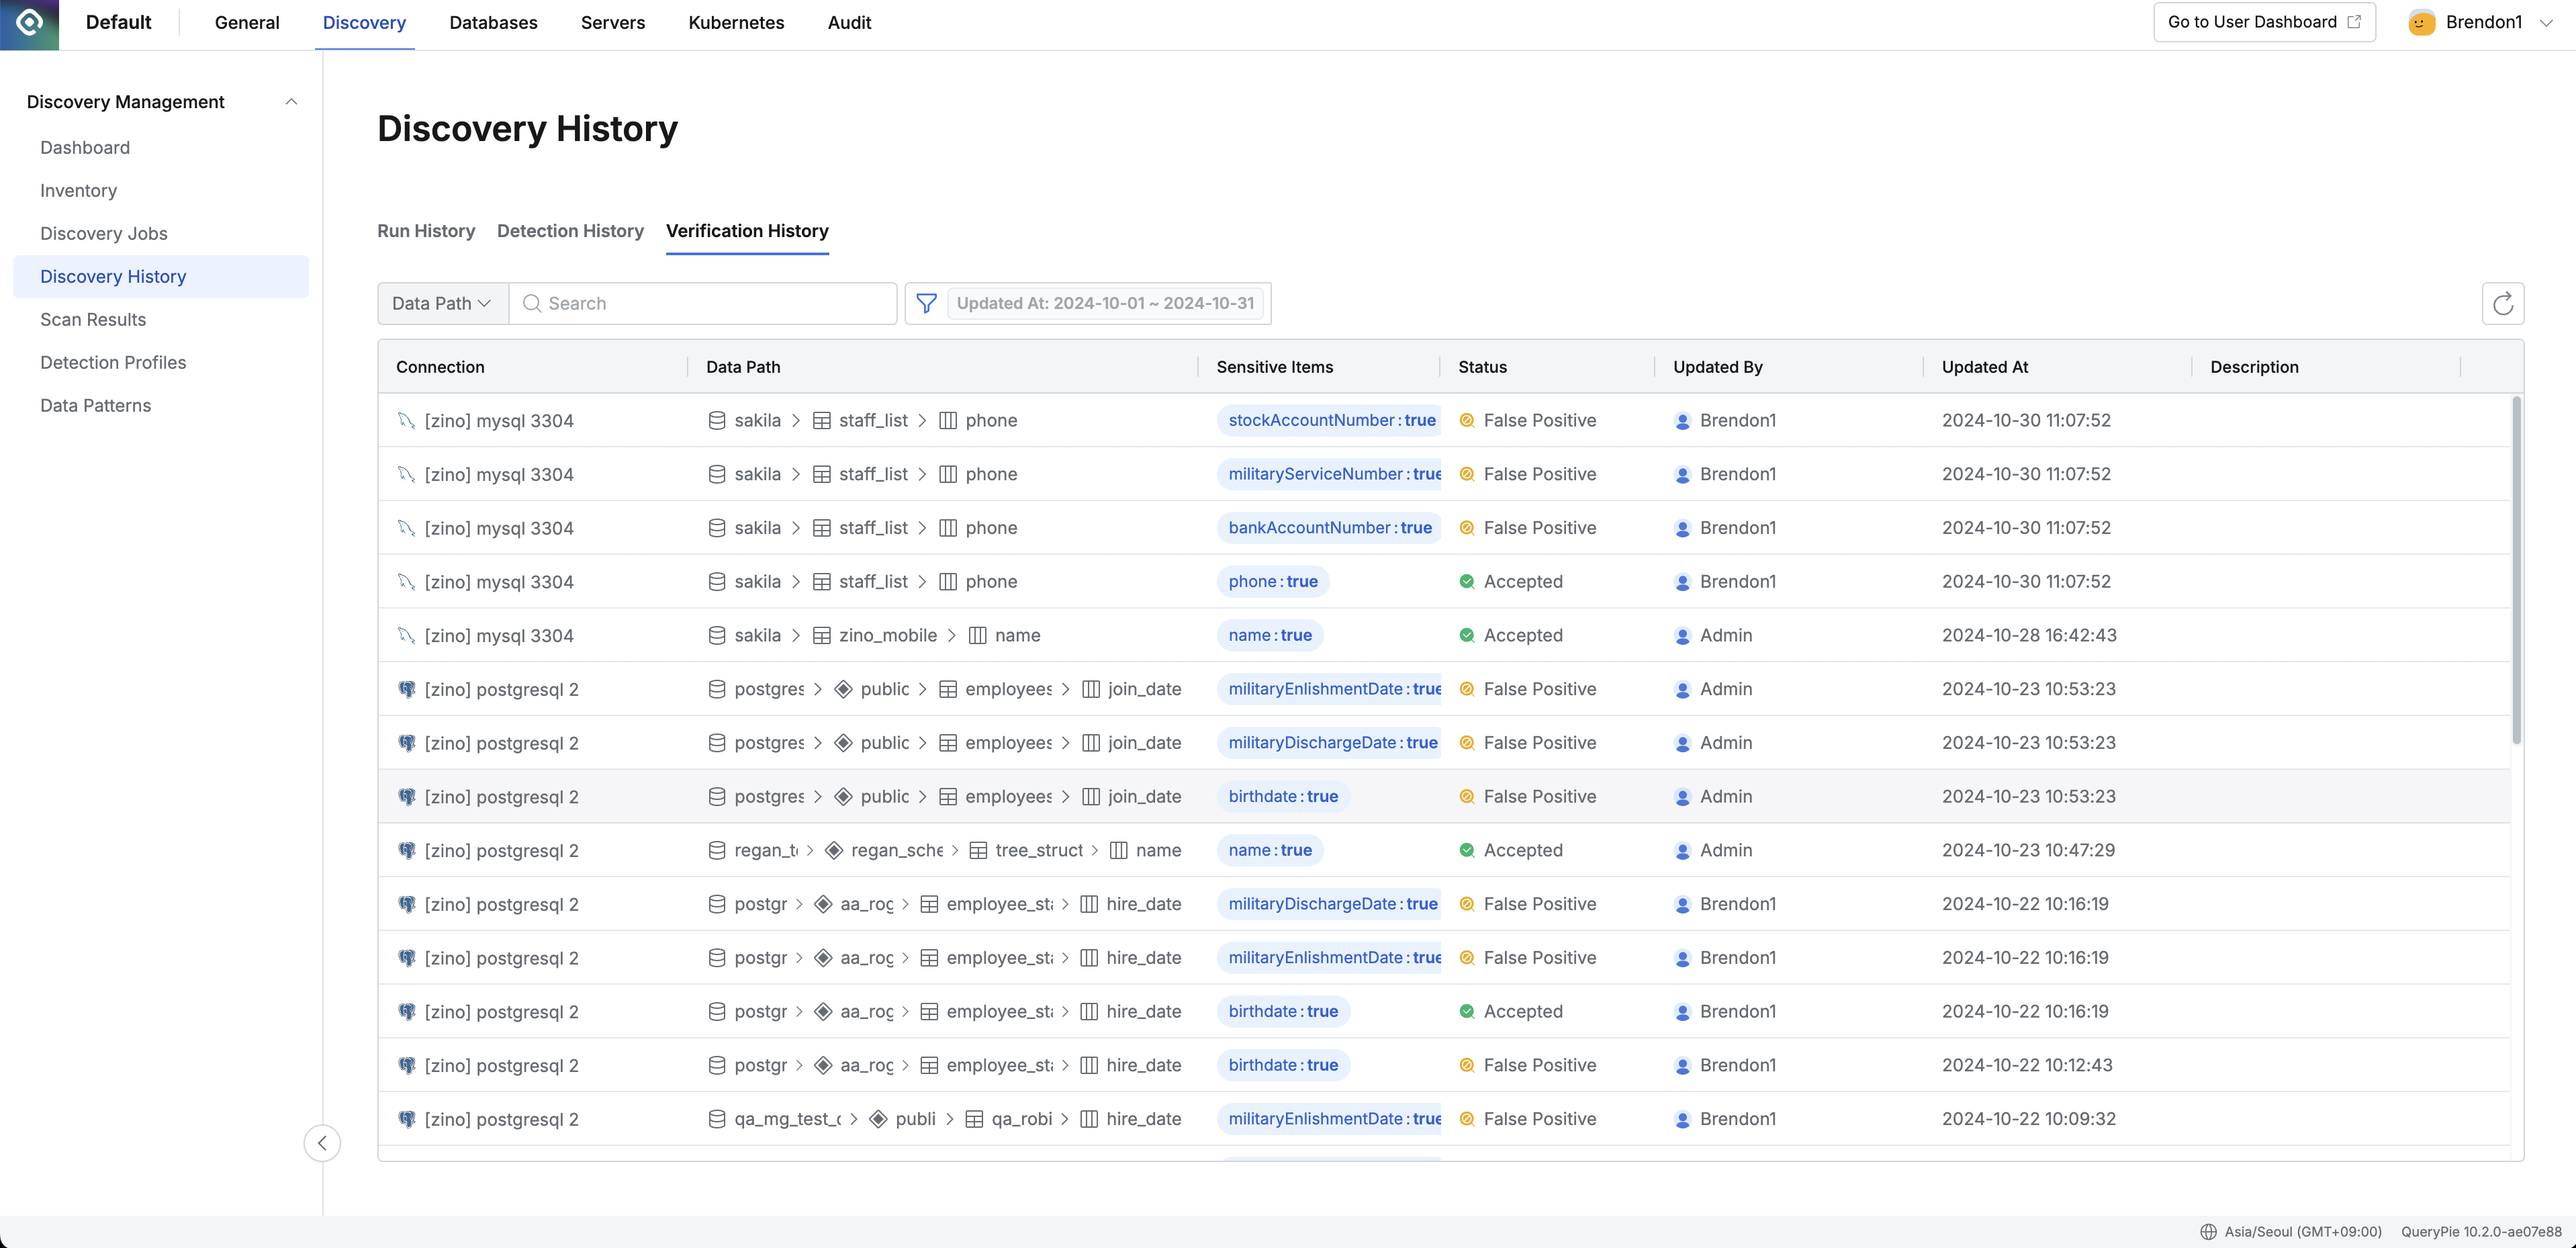
Task: Click database icon beside qa_mg_test
Action: 716,1120
